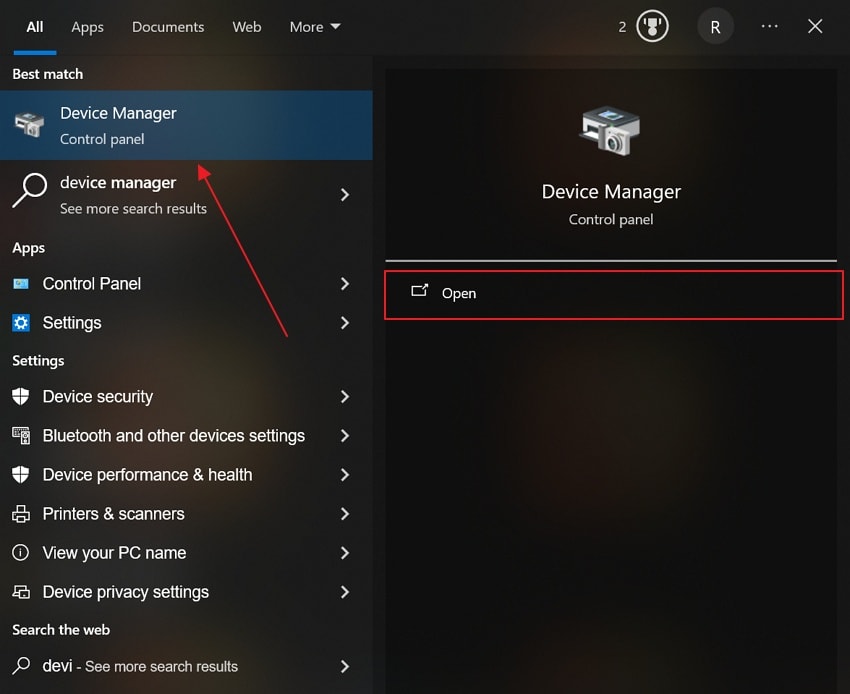Image resolution: width=850 pixels, height=694 pixels.
Task: Click the Control Panel app icon
Action: tap(21, 284)
